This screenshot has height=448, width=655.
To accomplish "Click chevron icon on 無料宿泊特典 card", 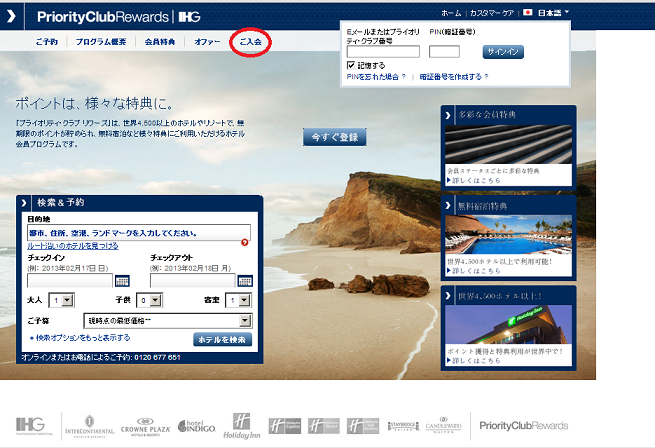I will (x=448, y=206).
